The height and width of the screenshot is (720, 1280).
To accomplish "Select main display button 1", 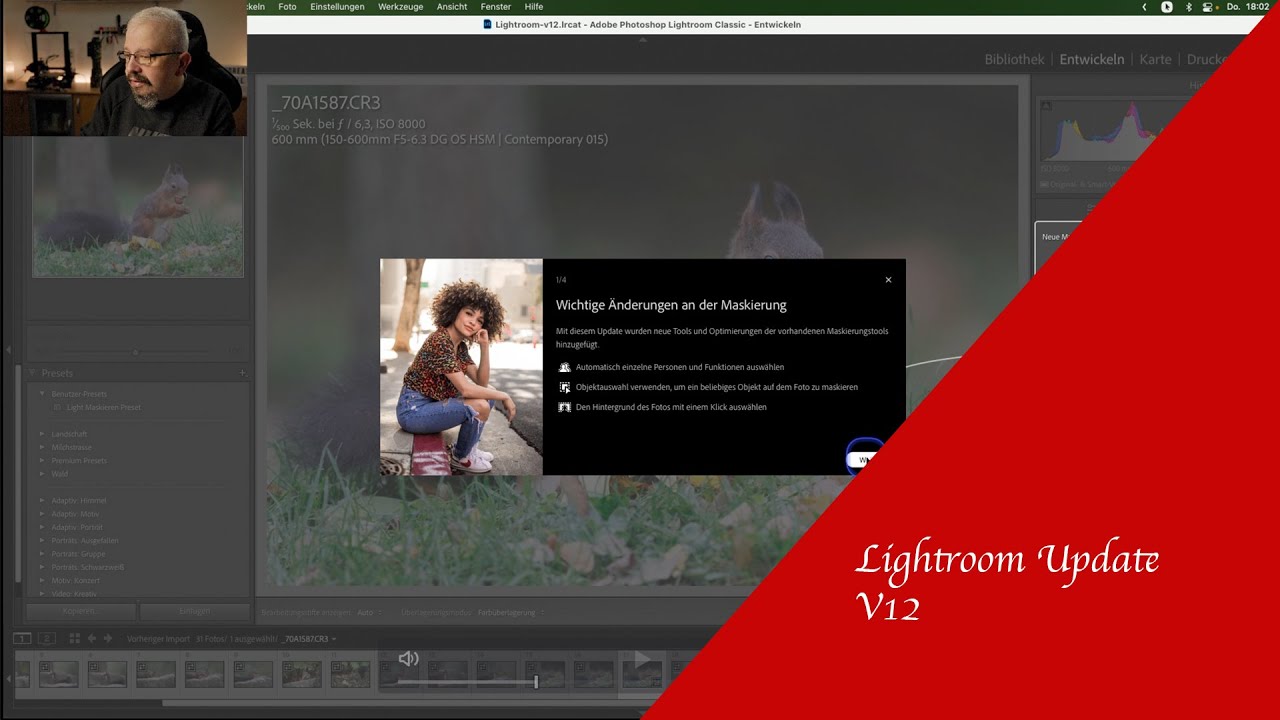I will coord(21,638).
